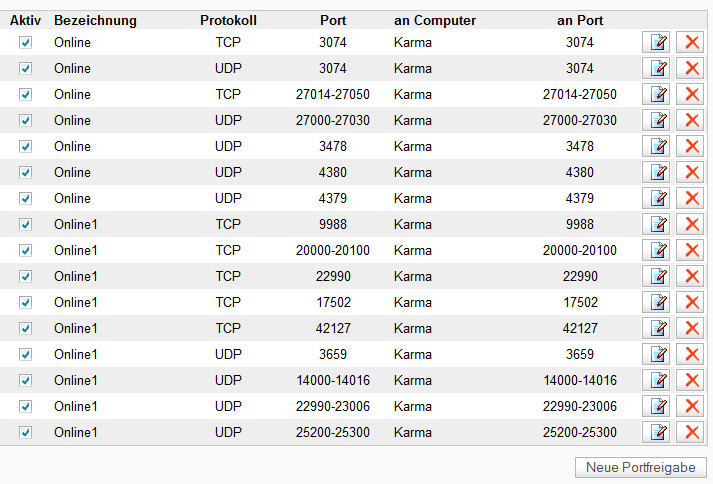This screenshot has height=484, width=713.
Task: Edit the UDP 3478 rule
Action: click(x=656, y=146)
